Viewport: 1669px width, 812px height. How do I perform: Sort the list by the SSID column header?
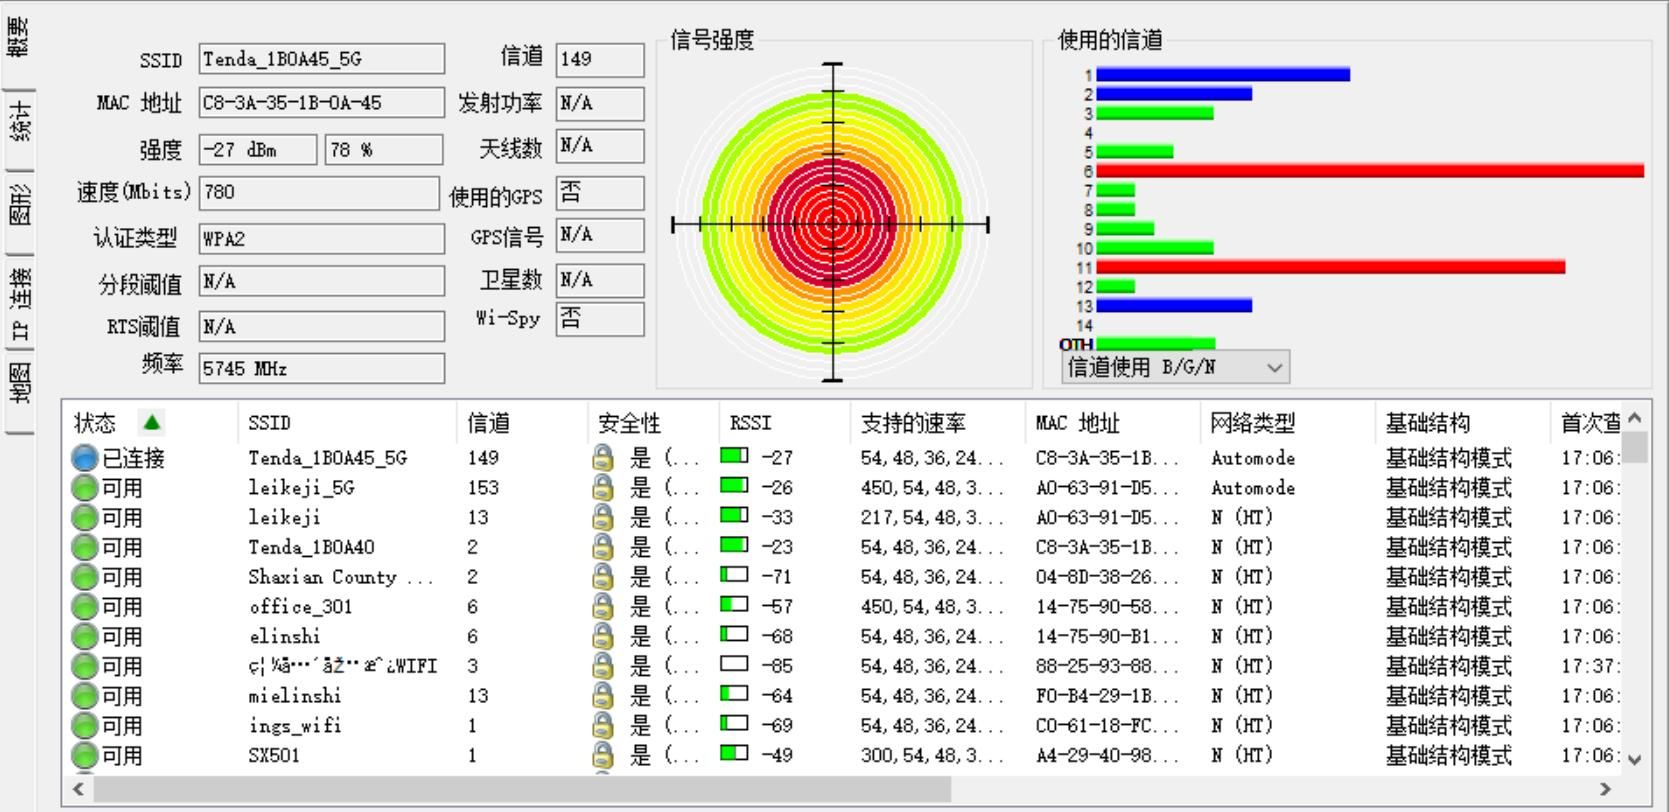(x=347, y=423)
